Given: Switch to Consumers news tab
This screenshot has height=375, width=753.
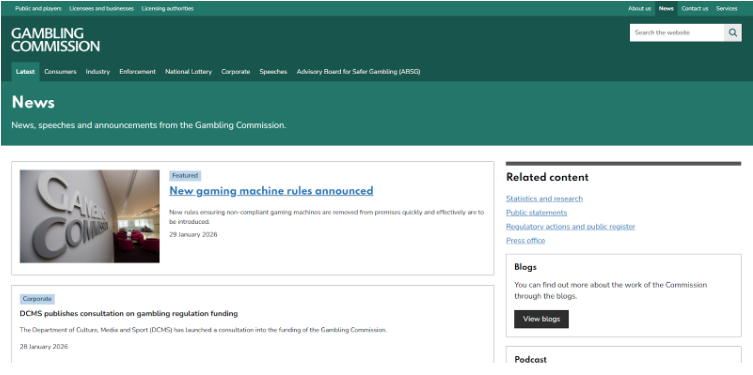Looking at the screenshot, I should click(61, 72).
